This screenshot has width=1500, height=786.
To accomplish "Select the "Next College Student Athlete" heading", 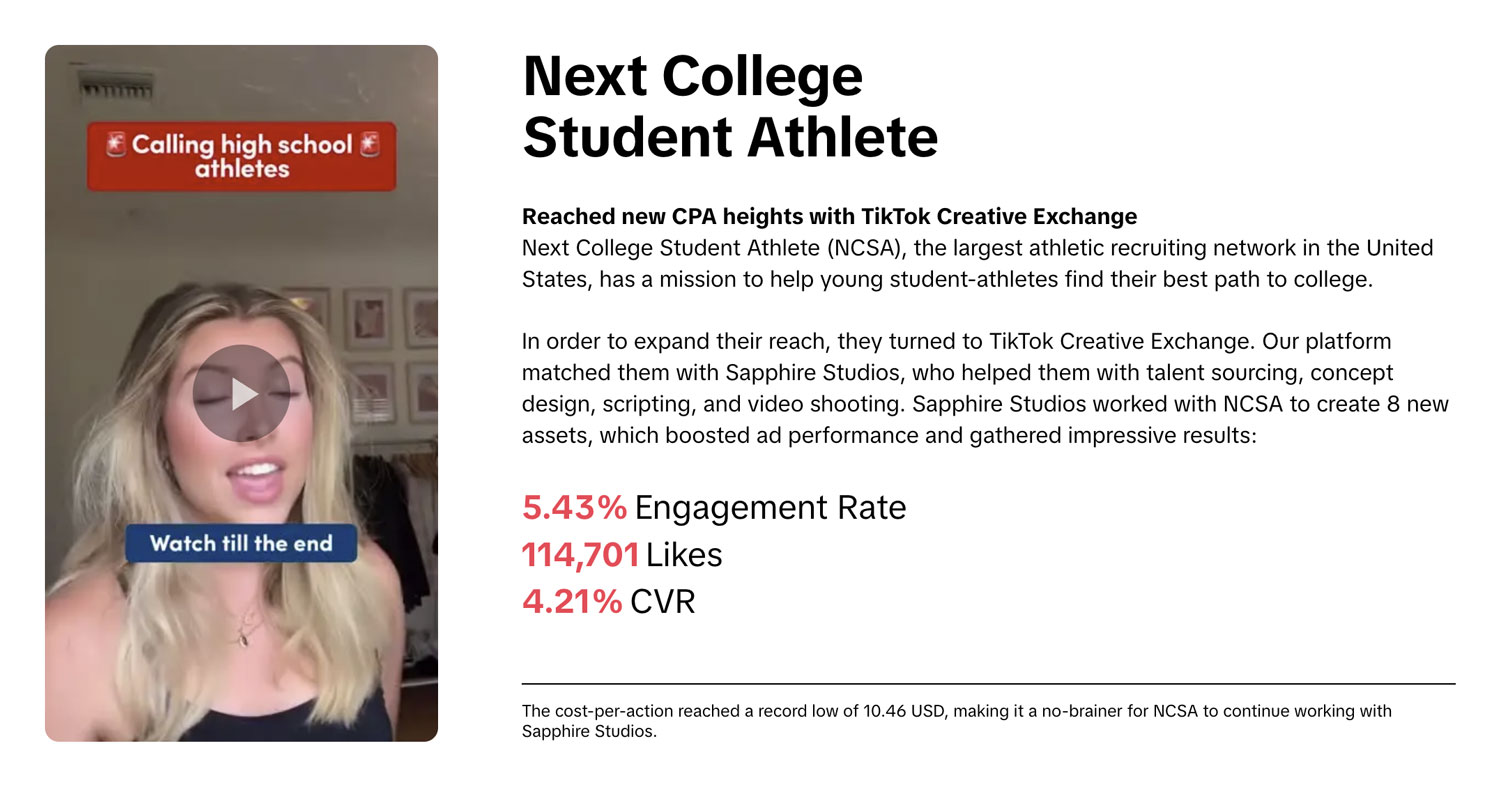I will 729,106.
